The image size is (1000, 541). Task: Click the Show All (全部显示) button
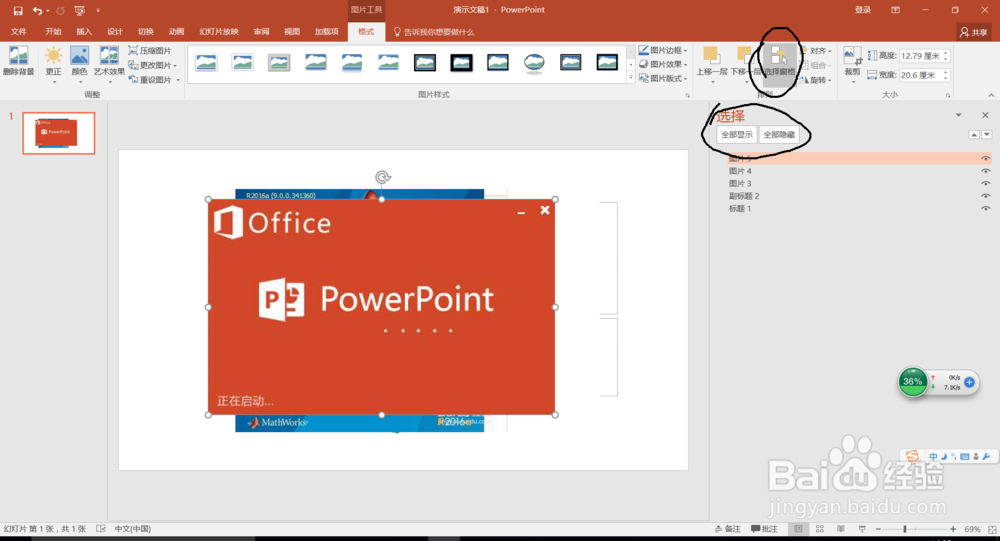tap(737, 135)
